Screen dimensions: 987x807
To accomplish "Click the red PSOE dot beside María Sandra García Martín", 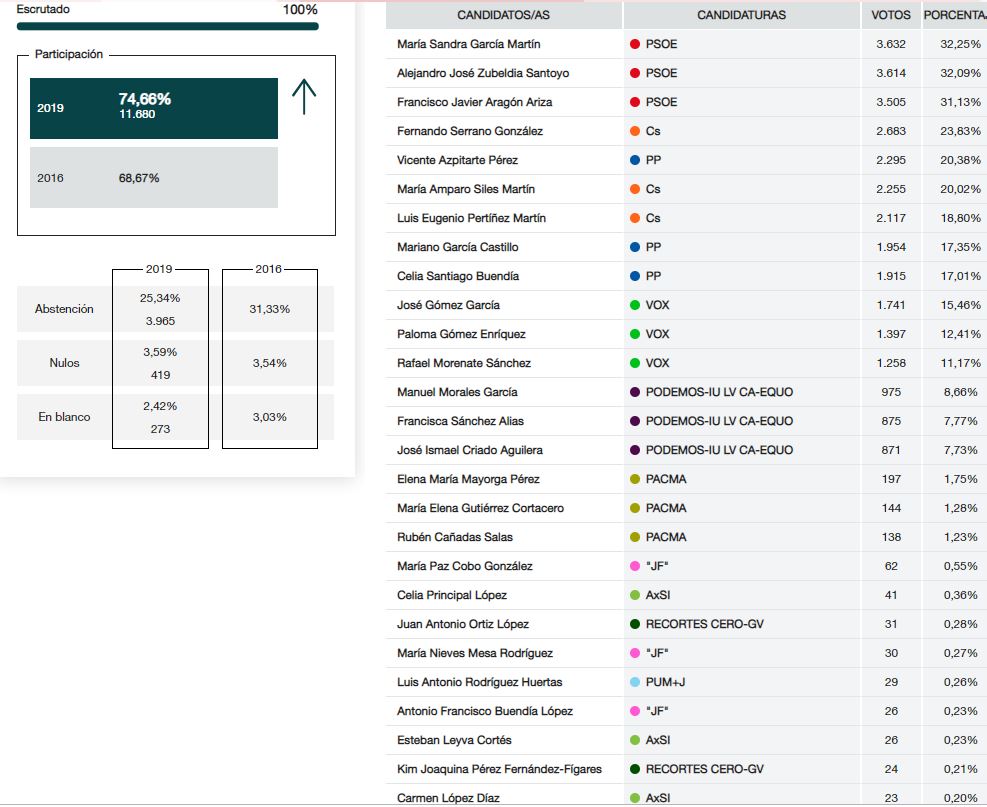I will [x=635, y=44].
